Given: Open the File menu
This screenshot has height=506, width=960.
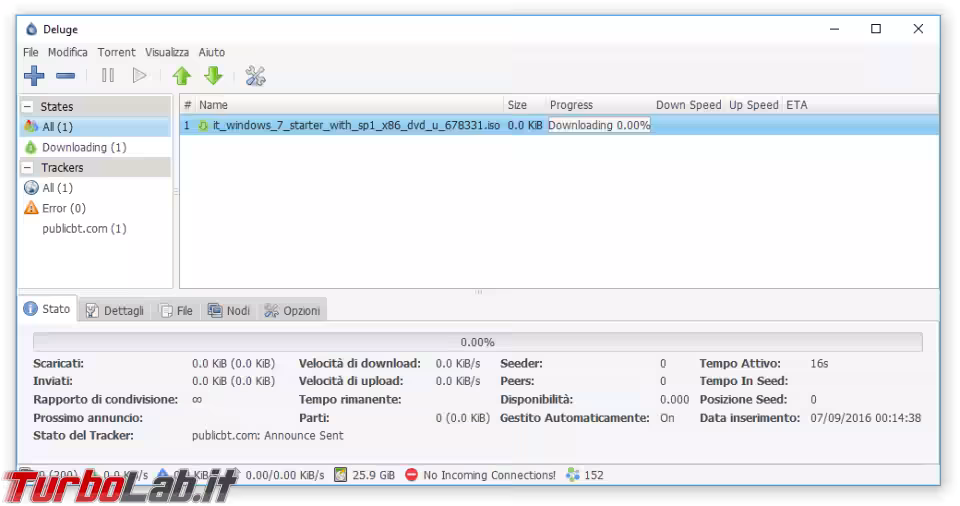Looking at the screenshot, I should tap(31, 52).
